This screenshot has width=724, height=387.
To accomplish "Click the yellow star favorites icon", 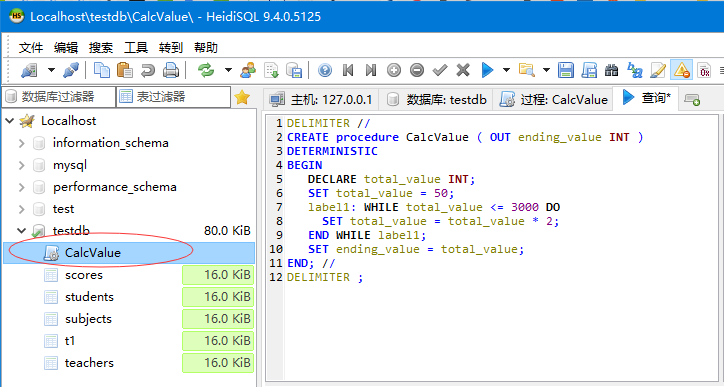I will click(x=242, y=97).
